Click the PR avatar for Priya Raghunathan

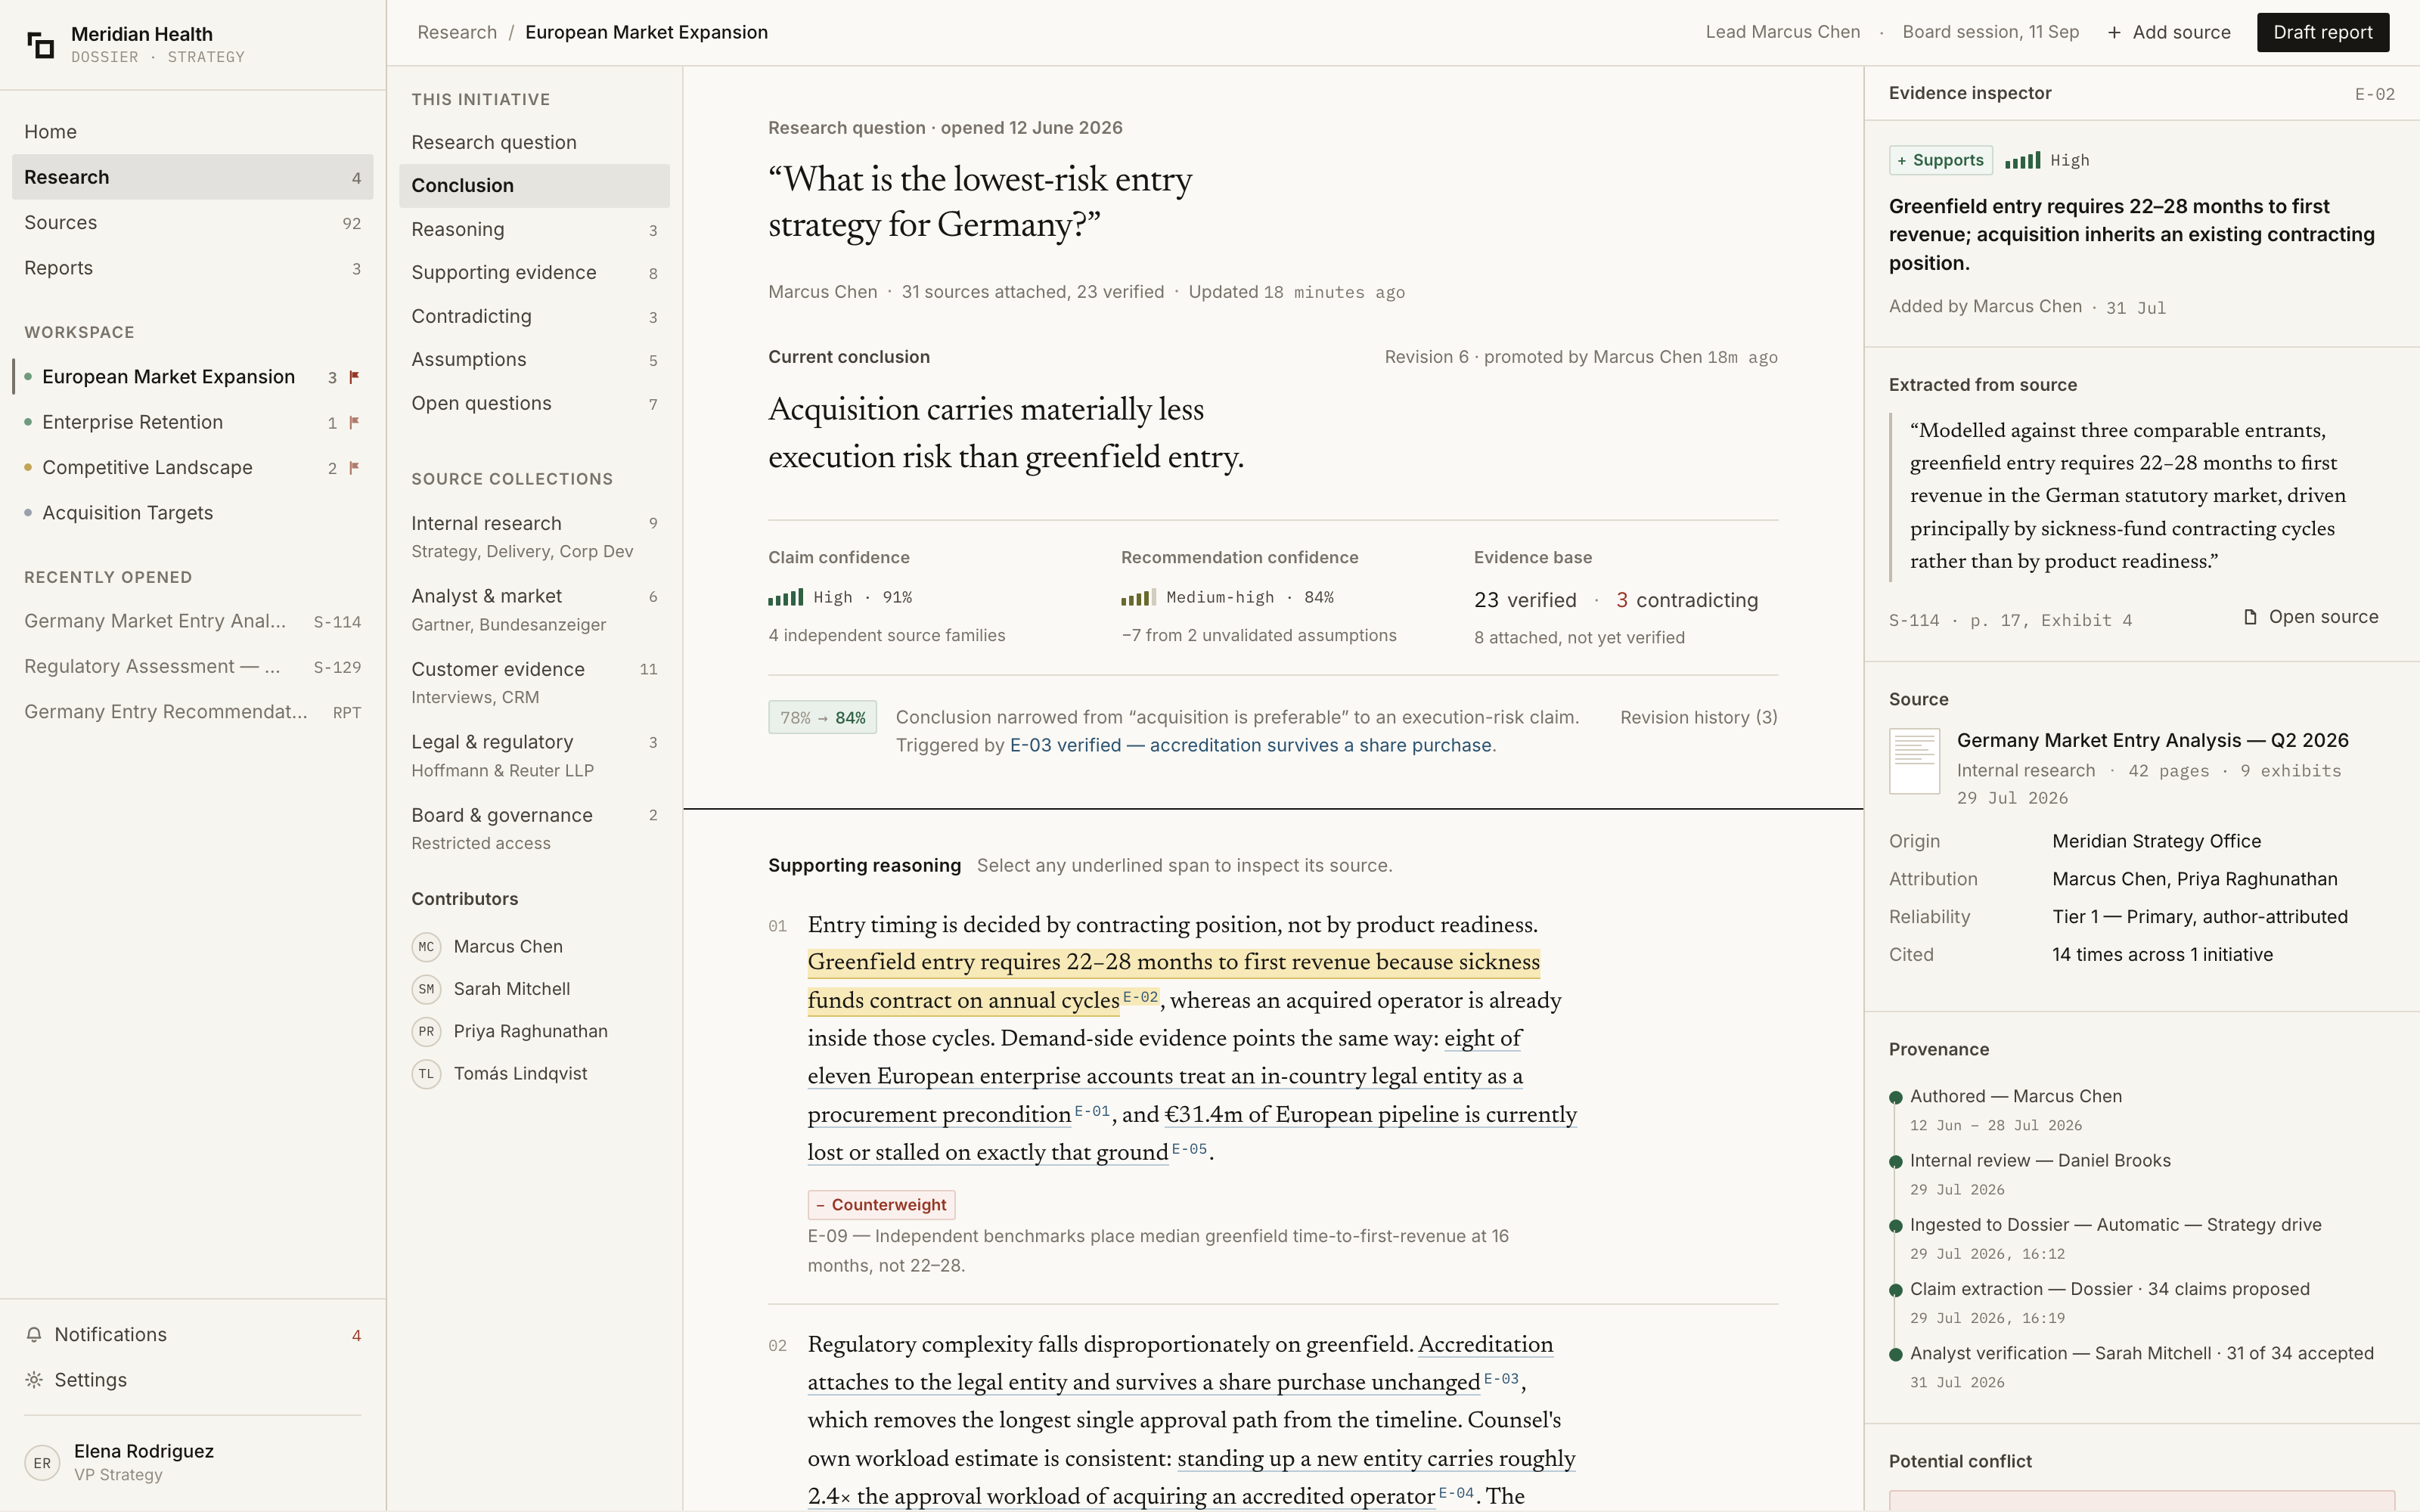[426, 1031]
